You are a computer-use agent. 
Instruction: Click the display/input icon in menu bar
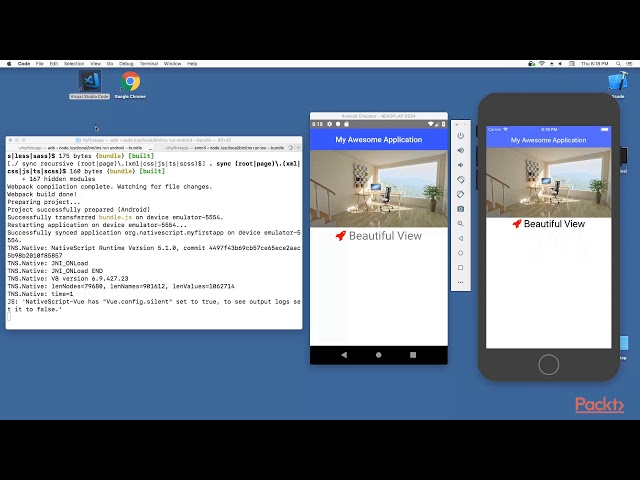point(572,64)
